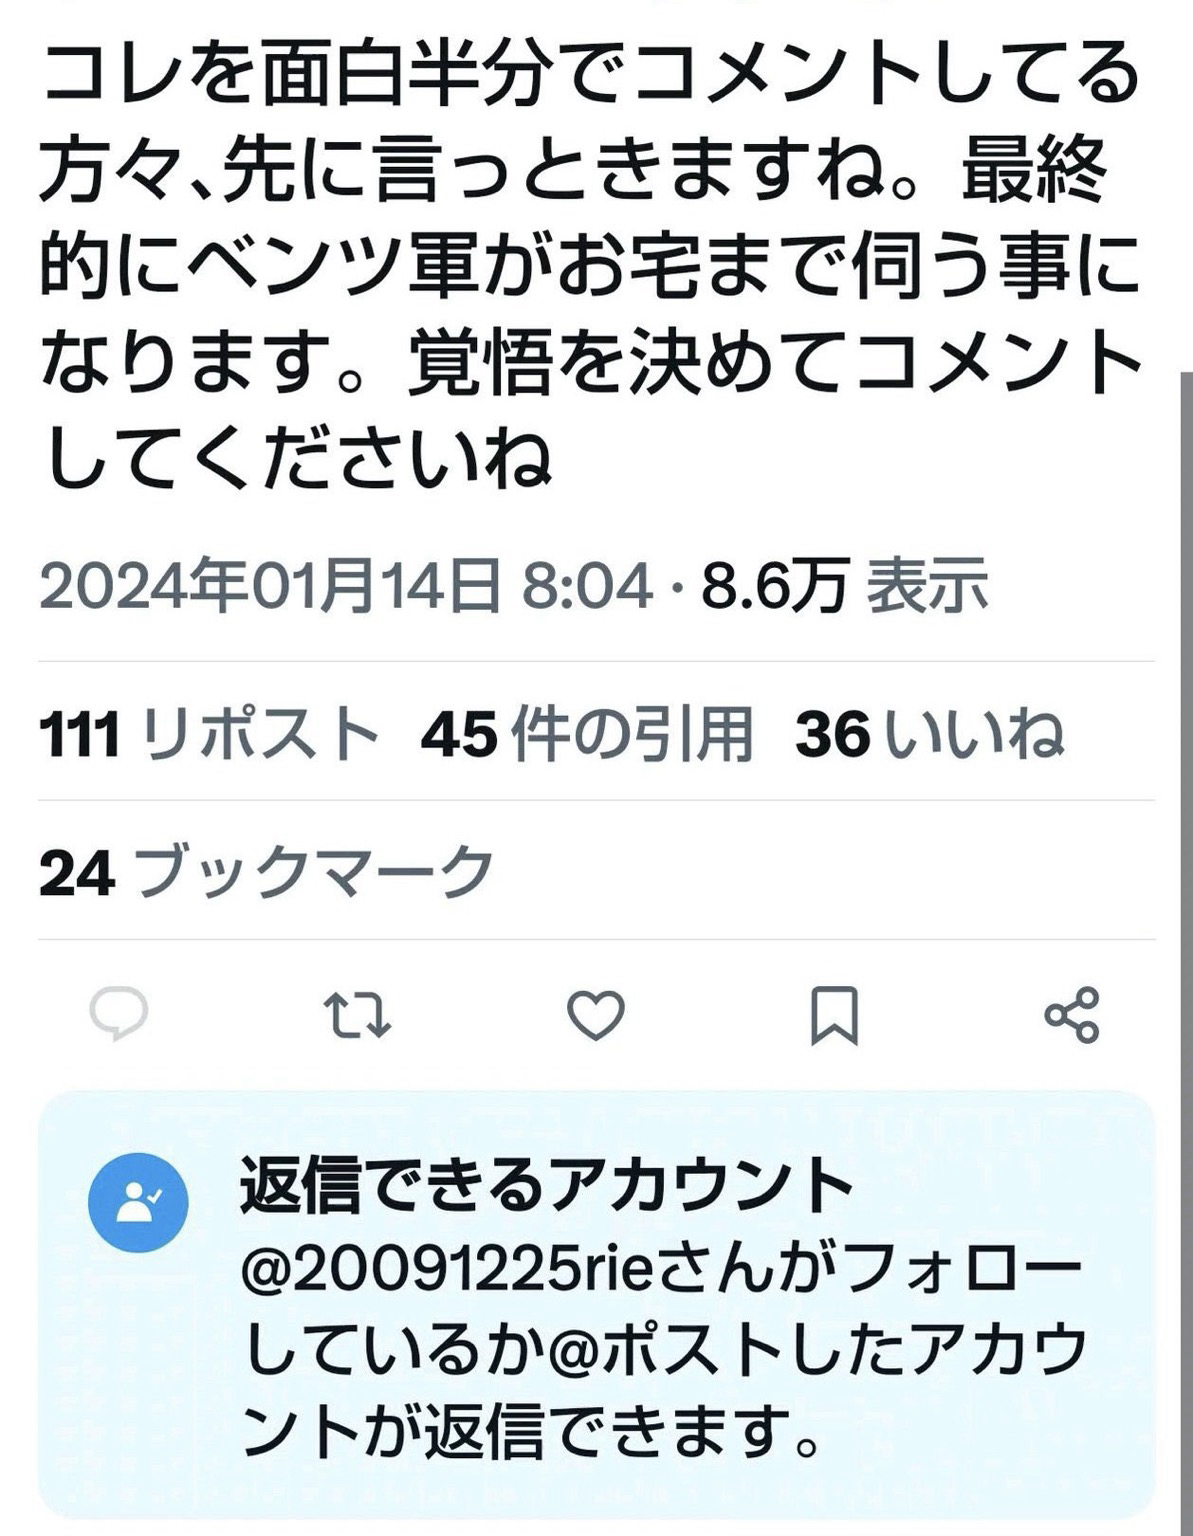Screen dimensions: 1193x1536
Task: Like the post with the heart icon
Action: point(596,1015)
